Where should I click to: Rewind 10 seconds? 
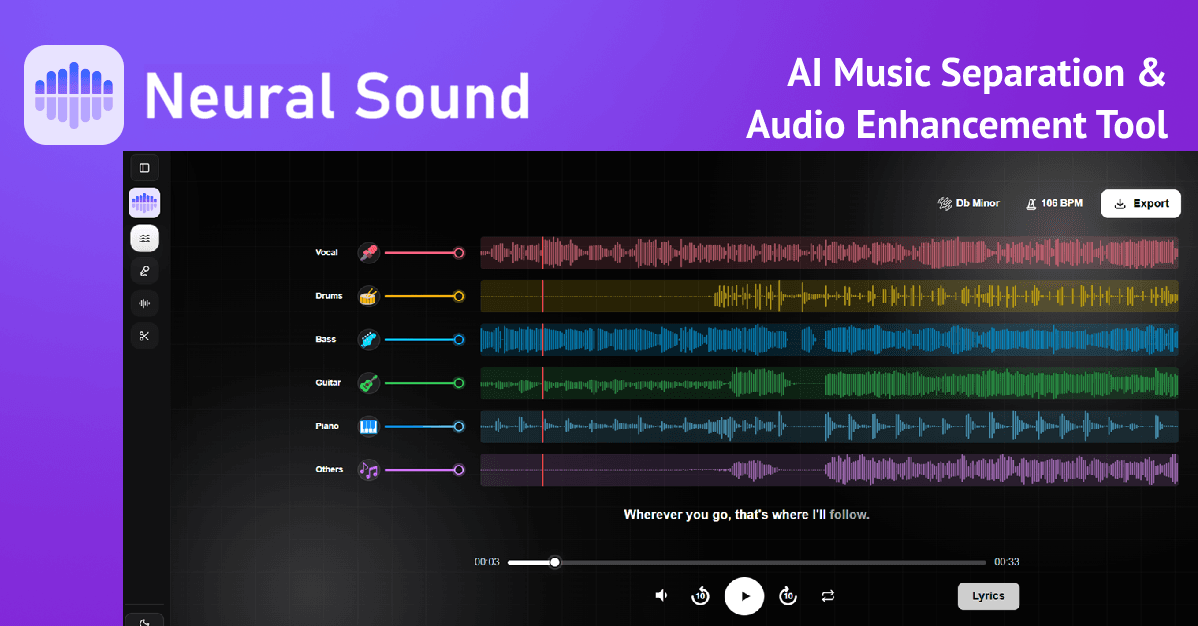point(700,595)
